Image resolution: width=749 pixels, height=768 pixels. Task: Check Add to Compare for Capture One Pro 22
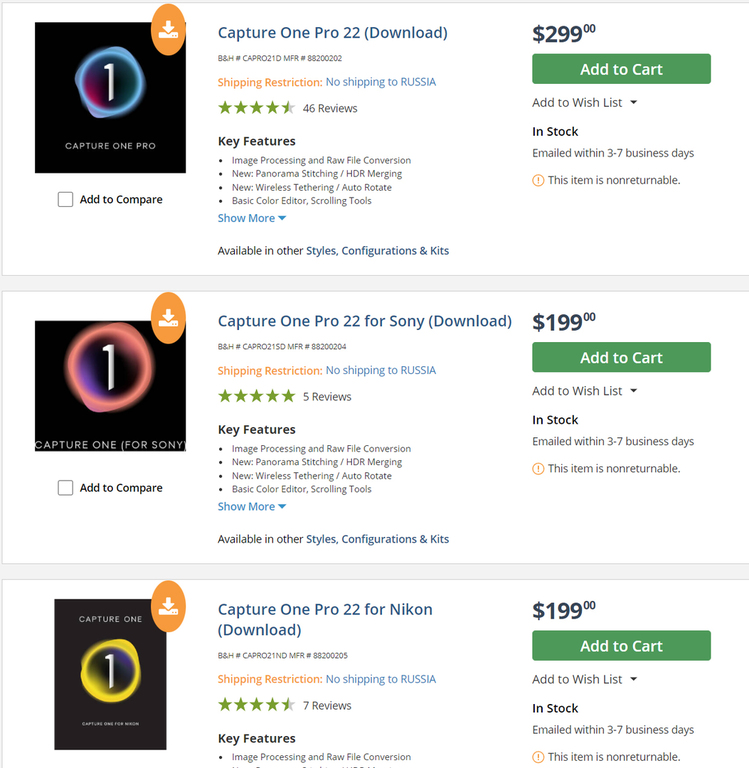point(65,199)
